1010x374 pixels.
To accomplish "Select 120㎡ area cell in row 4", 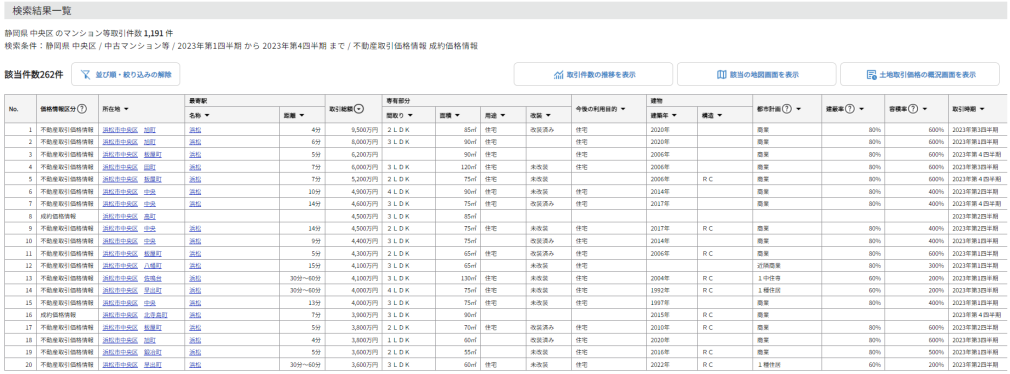I will [457, 167].
